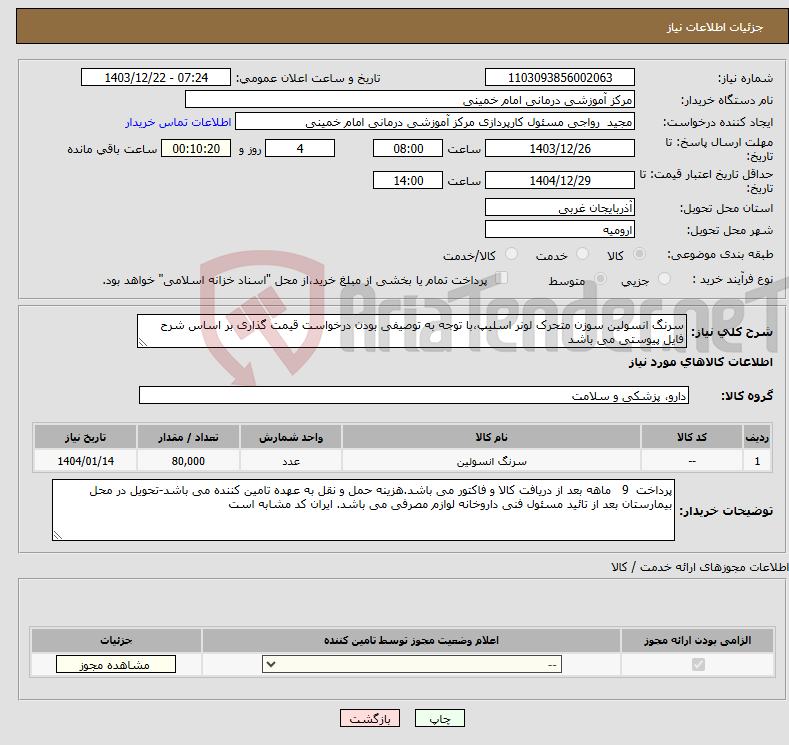Screen dimensions: 789x745
Task: Click the province field آذربایجان غربی
Action: (x=560, y=207)
